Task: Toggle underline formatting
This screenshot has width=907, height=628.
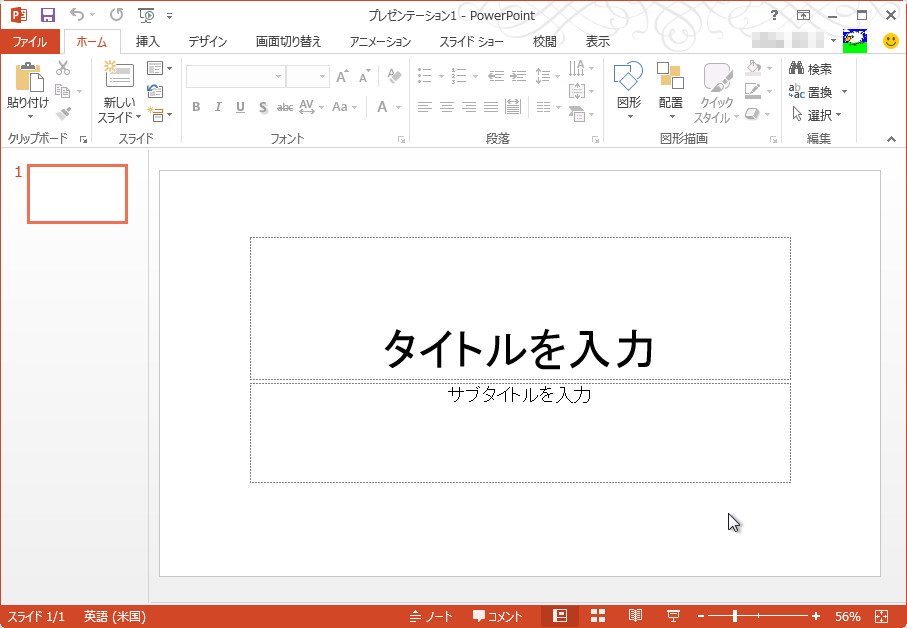Action: pos(239,107)
